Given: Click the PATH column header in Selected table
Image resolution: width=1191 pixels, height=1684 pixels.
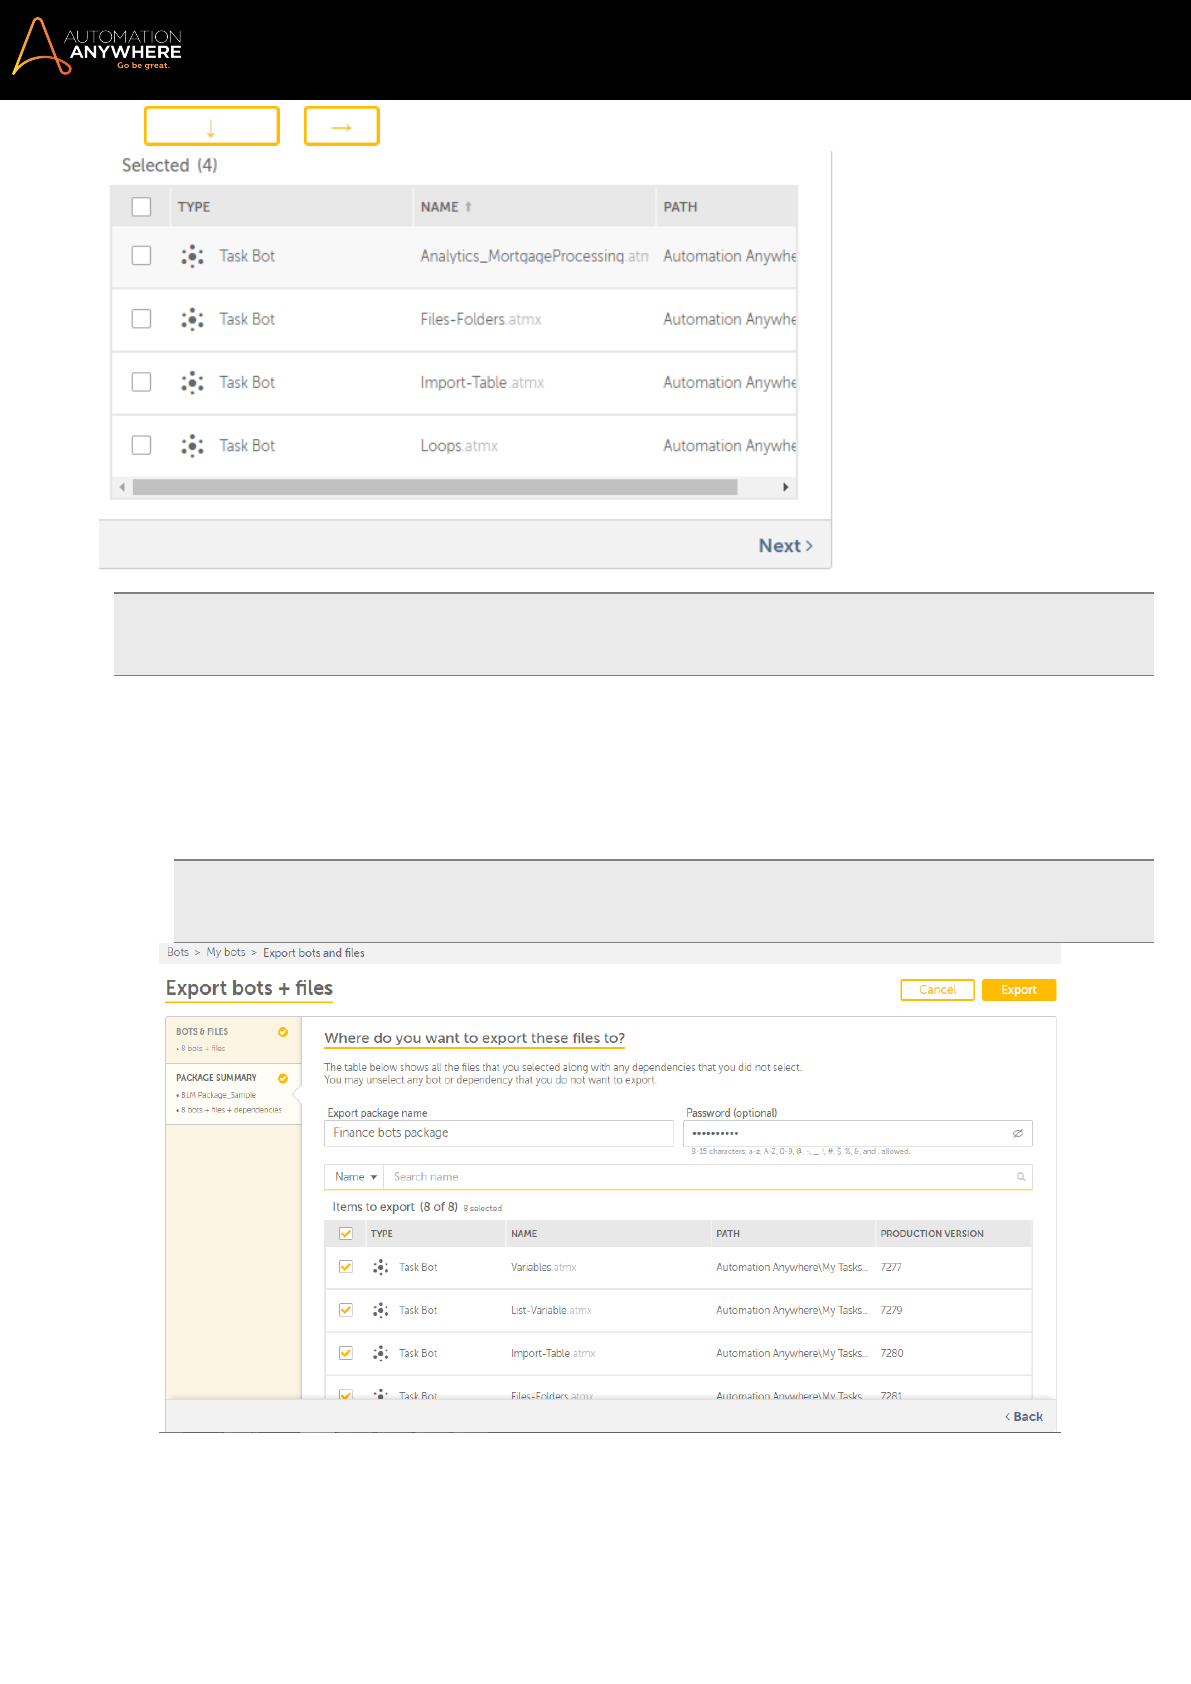Looking at the screenshot, I should [680, 207].
